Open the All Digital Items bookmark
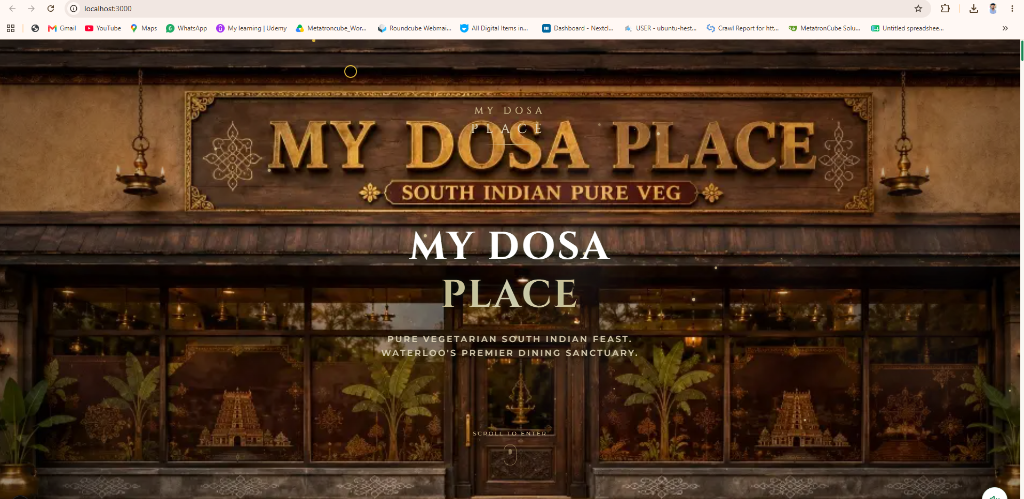 click(494, 28)
